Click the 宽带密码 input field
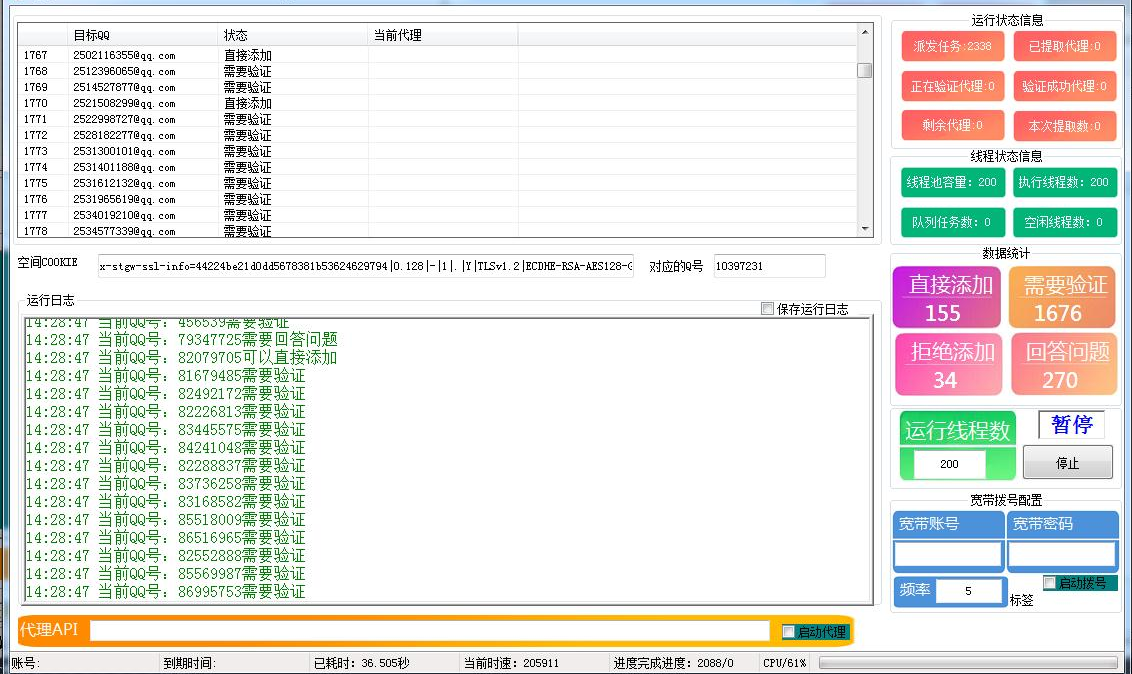This screenshot has height=674, width=1132. point(1062,555)
